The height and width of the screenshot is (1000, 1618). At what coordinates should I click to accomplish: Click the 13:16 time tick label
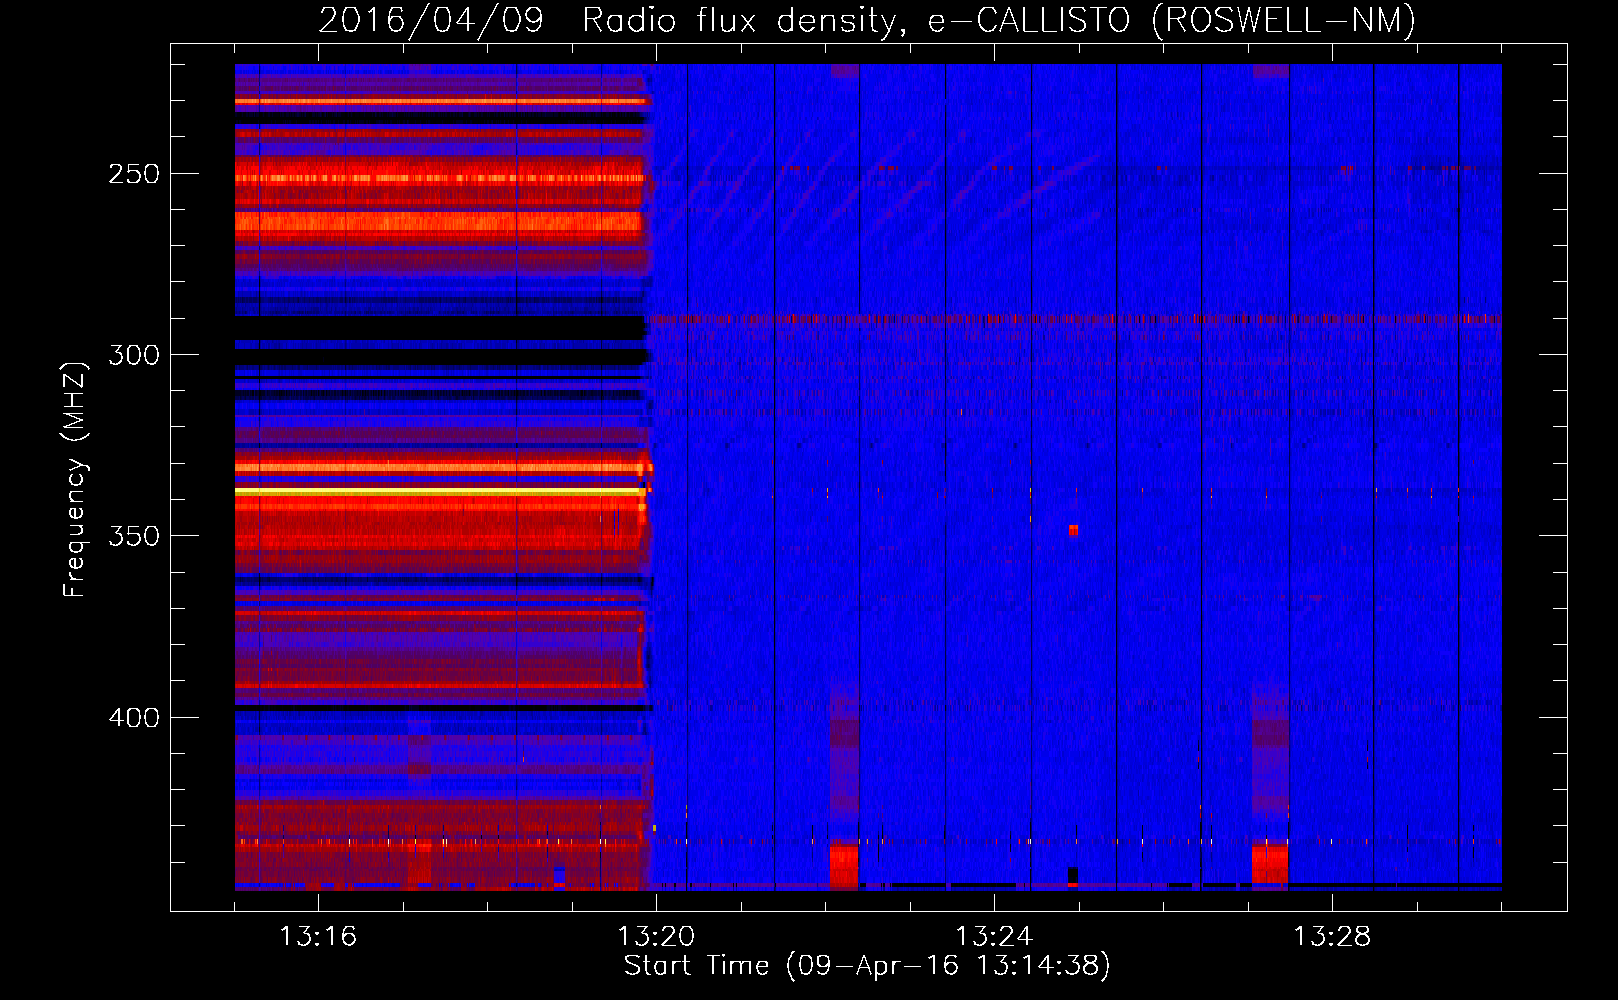click(318, 937)
